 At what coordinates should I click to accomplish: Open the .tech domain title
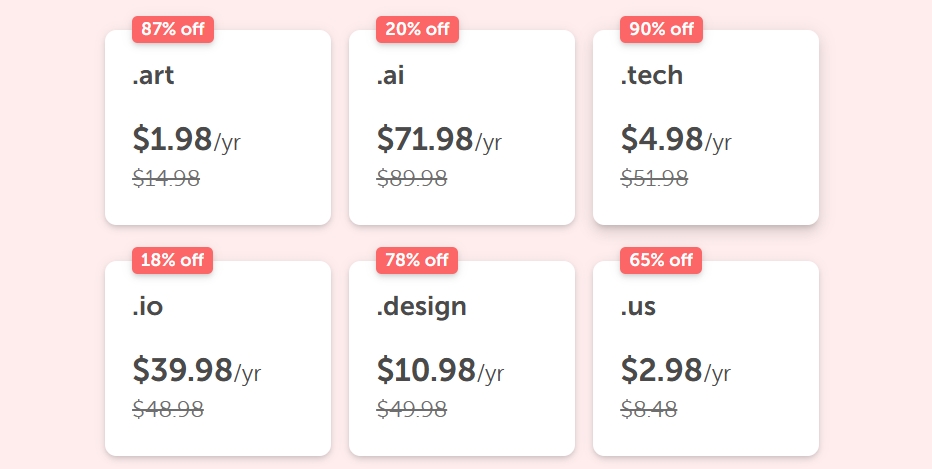pos(651,75)
